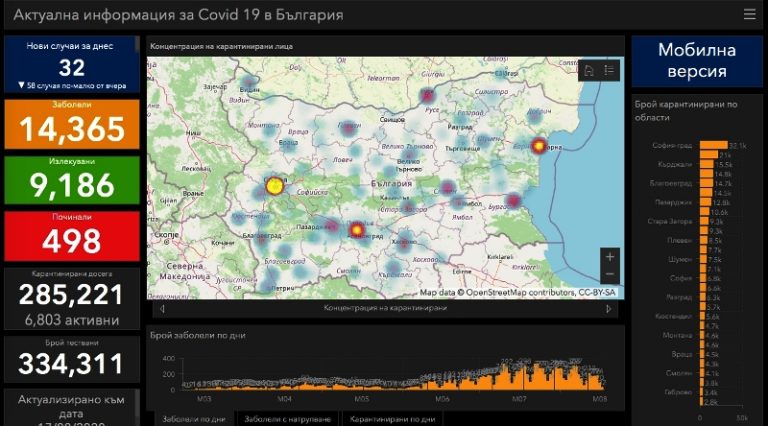Click the Брой заболели по дни chart title
Image resolution: width=768 pixels, height=426 pixels.
click(x=198, y=335)
